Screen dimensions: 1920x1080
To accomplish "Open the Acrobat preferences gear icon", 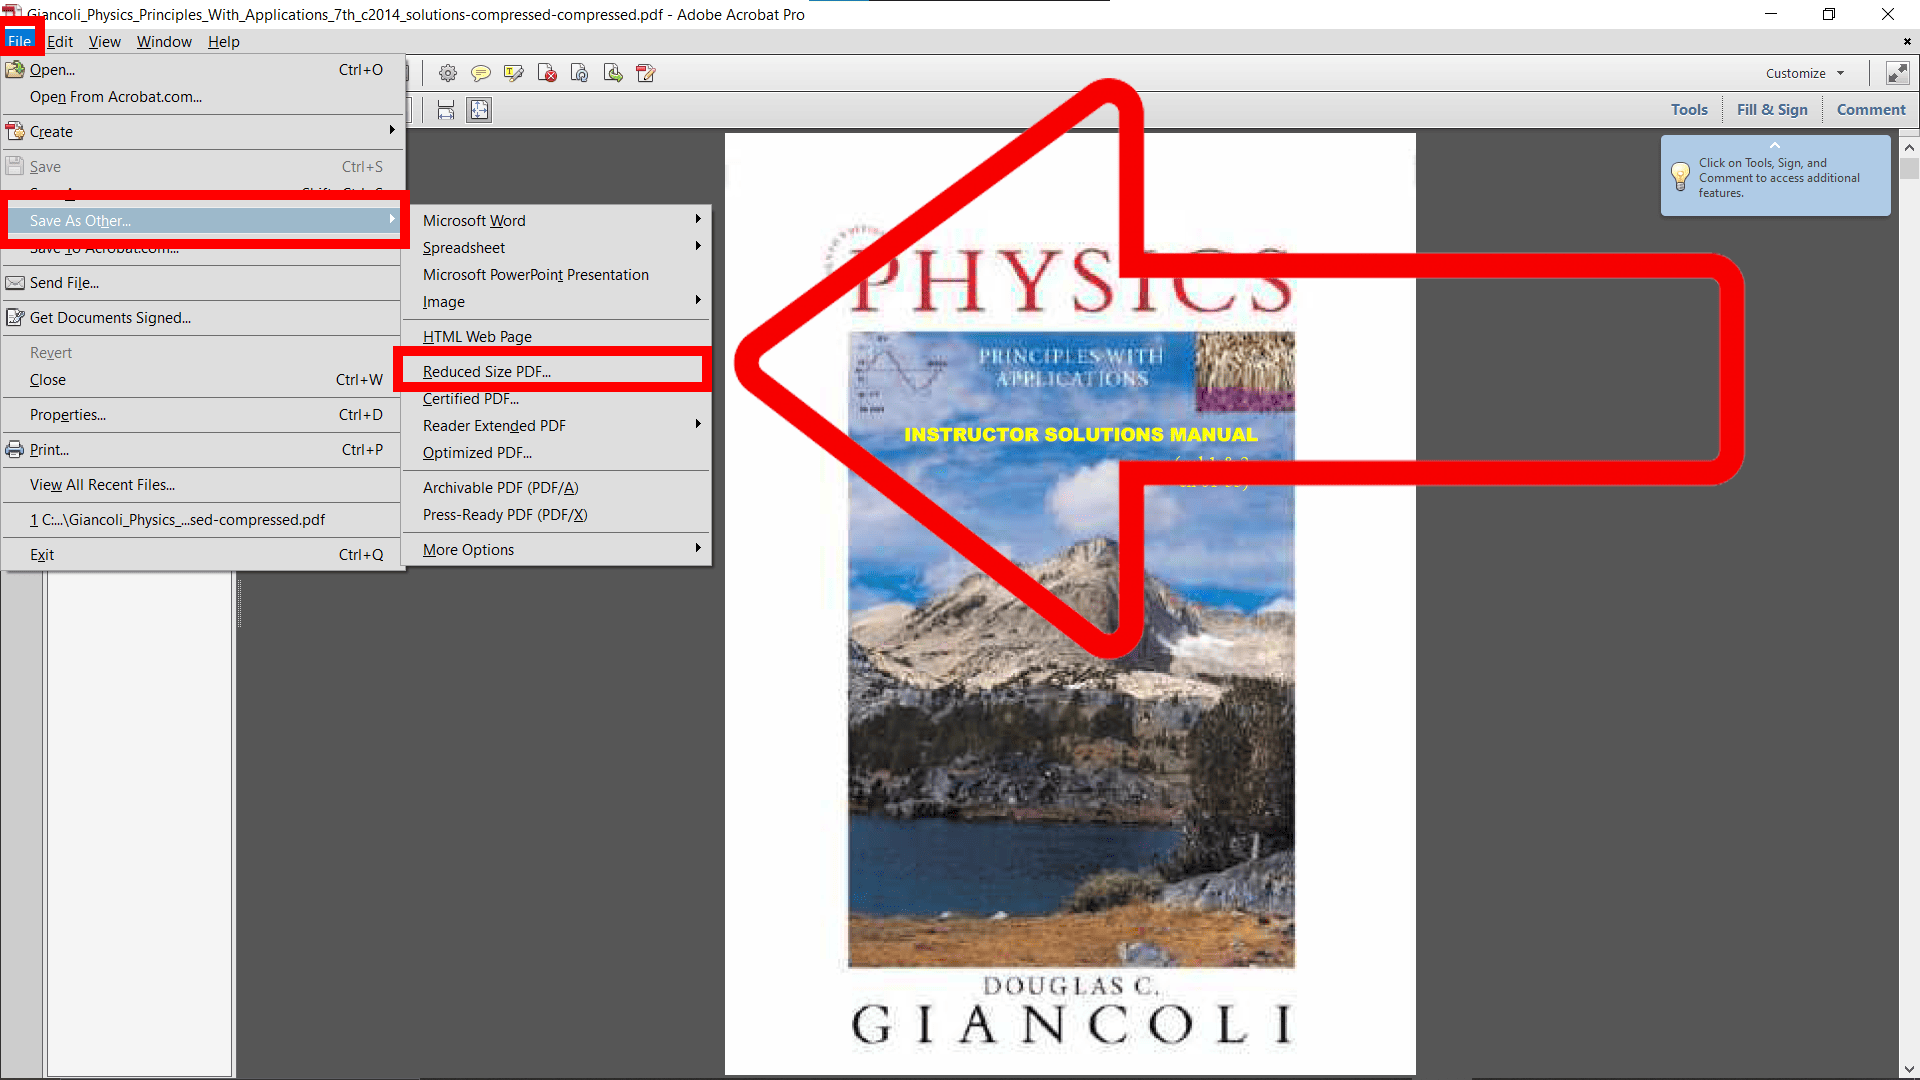I will point(447,72).
